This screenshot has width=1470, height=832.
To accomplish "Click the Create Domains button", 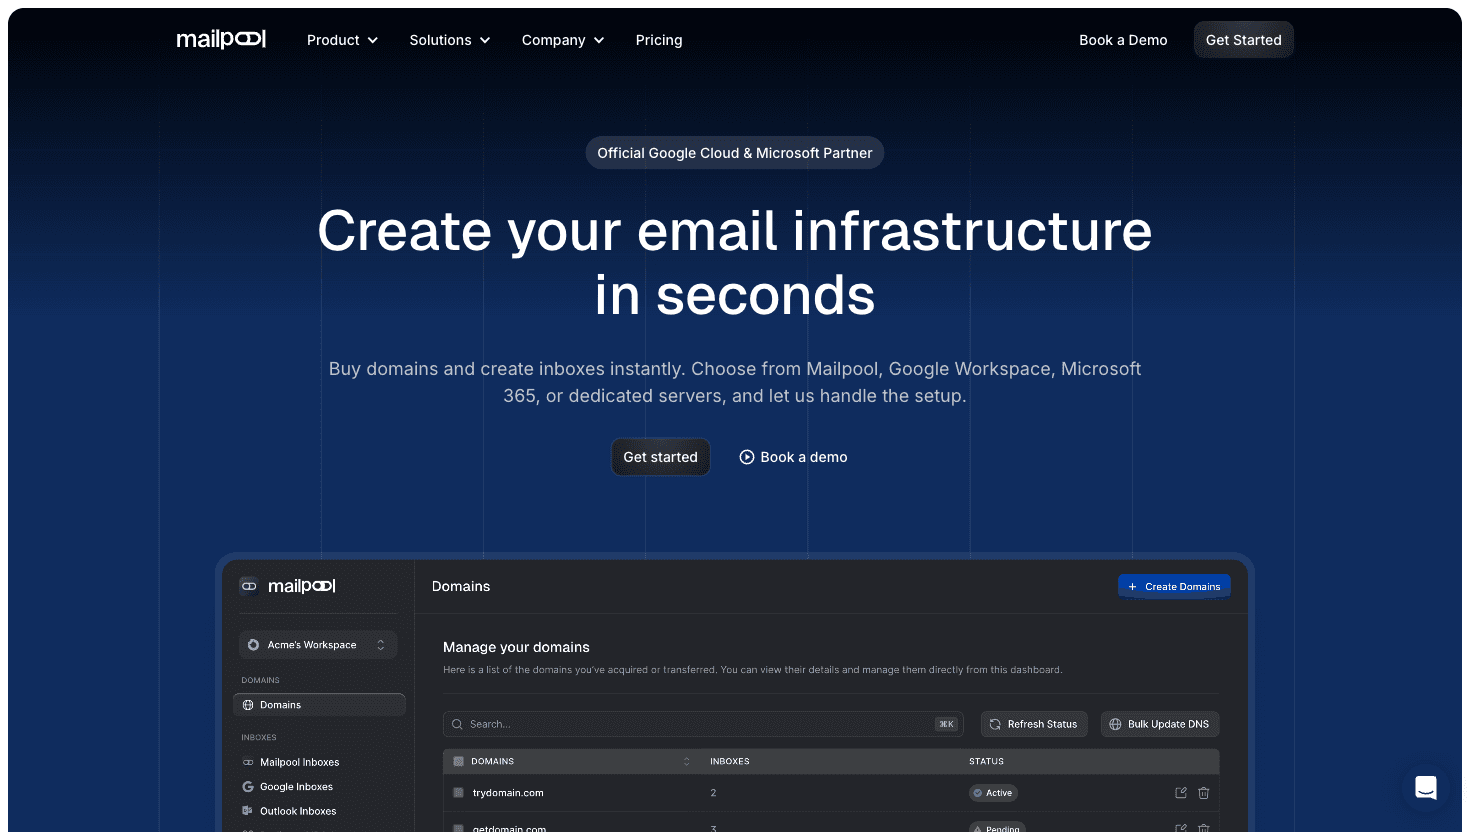I will (1174, 585).
